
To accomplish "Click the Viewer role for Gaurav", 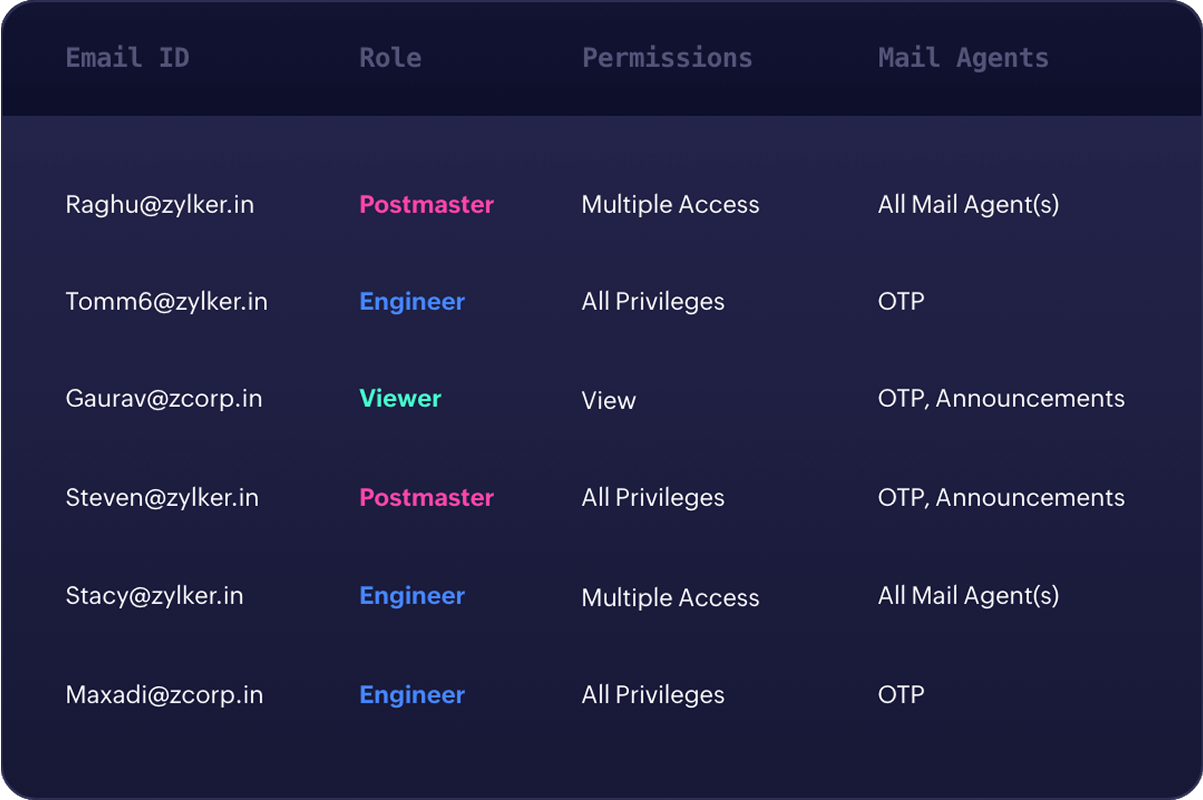I will click(x=400, y=399).
